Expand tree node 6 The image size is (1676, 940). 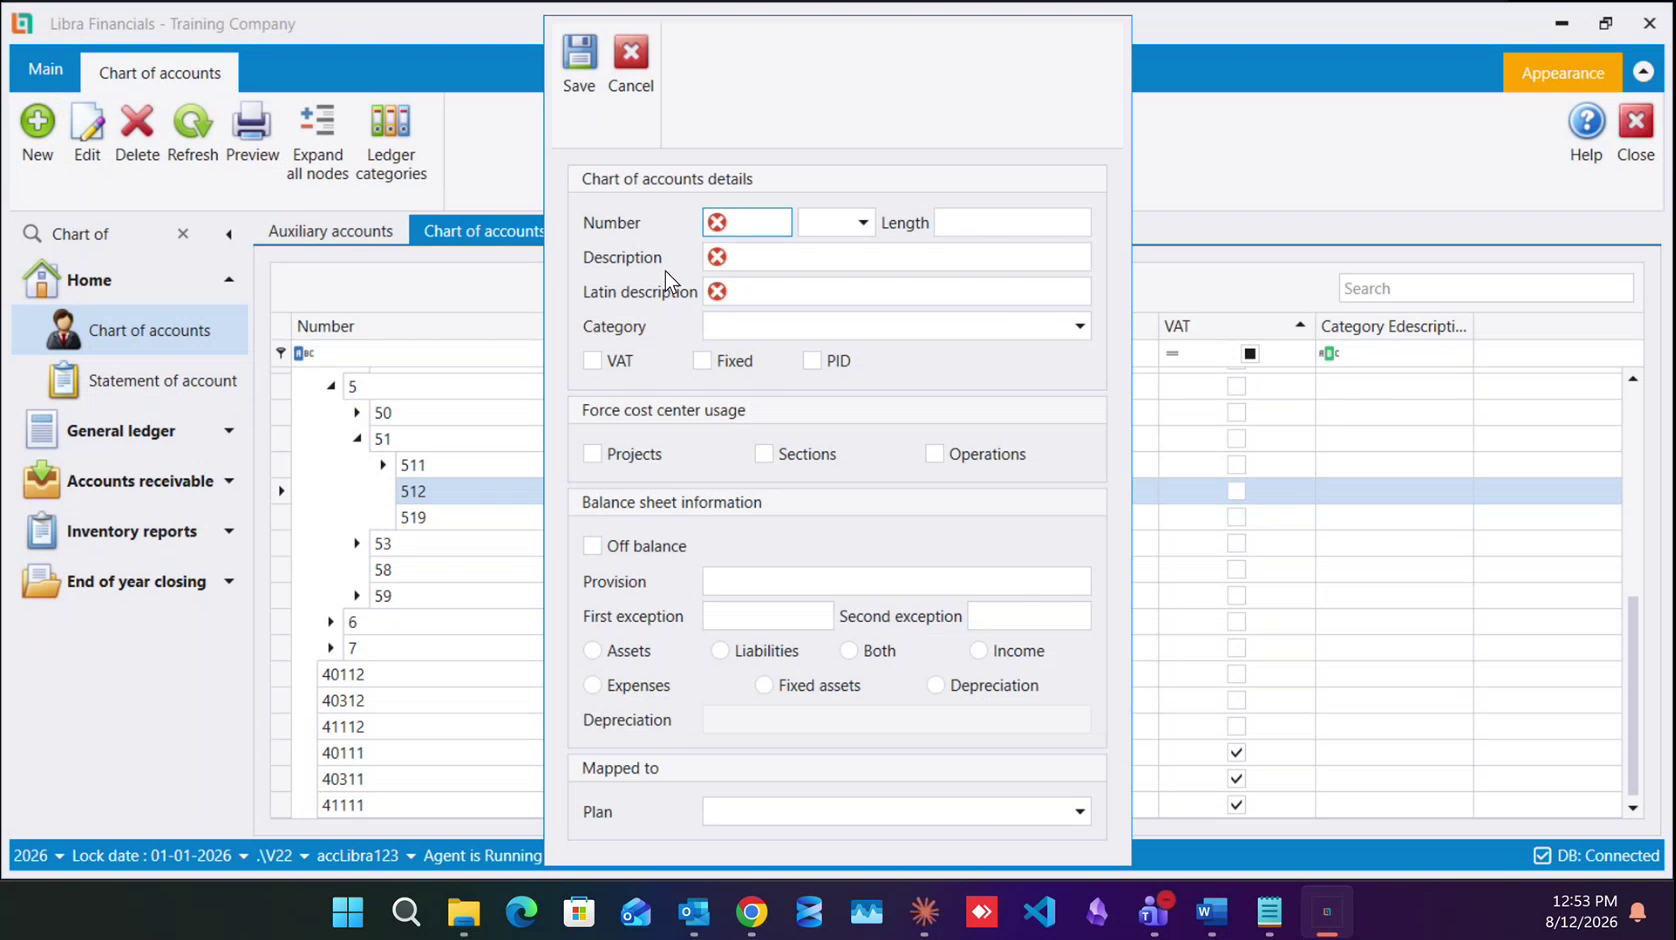pyautogui.click(x=331, y=622)
